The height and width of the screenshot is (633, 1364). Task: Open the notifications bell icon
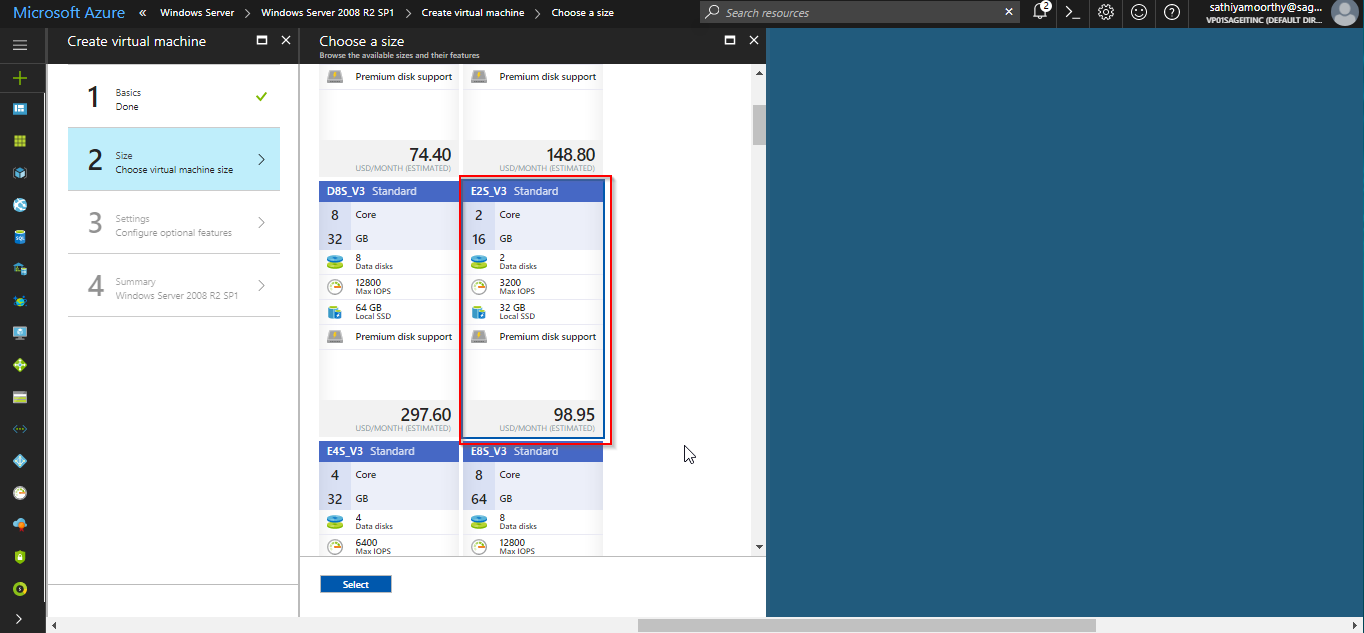(1040, 13)
